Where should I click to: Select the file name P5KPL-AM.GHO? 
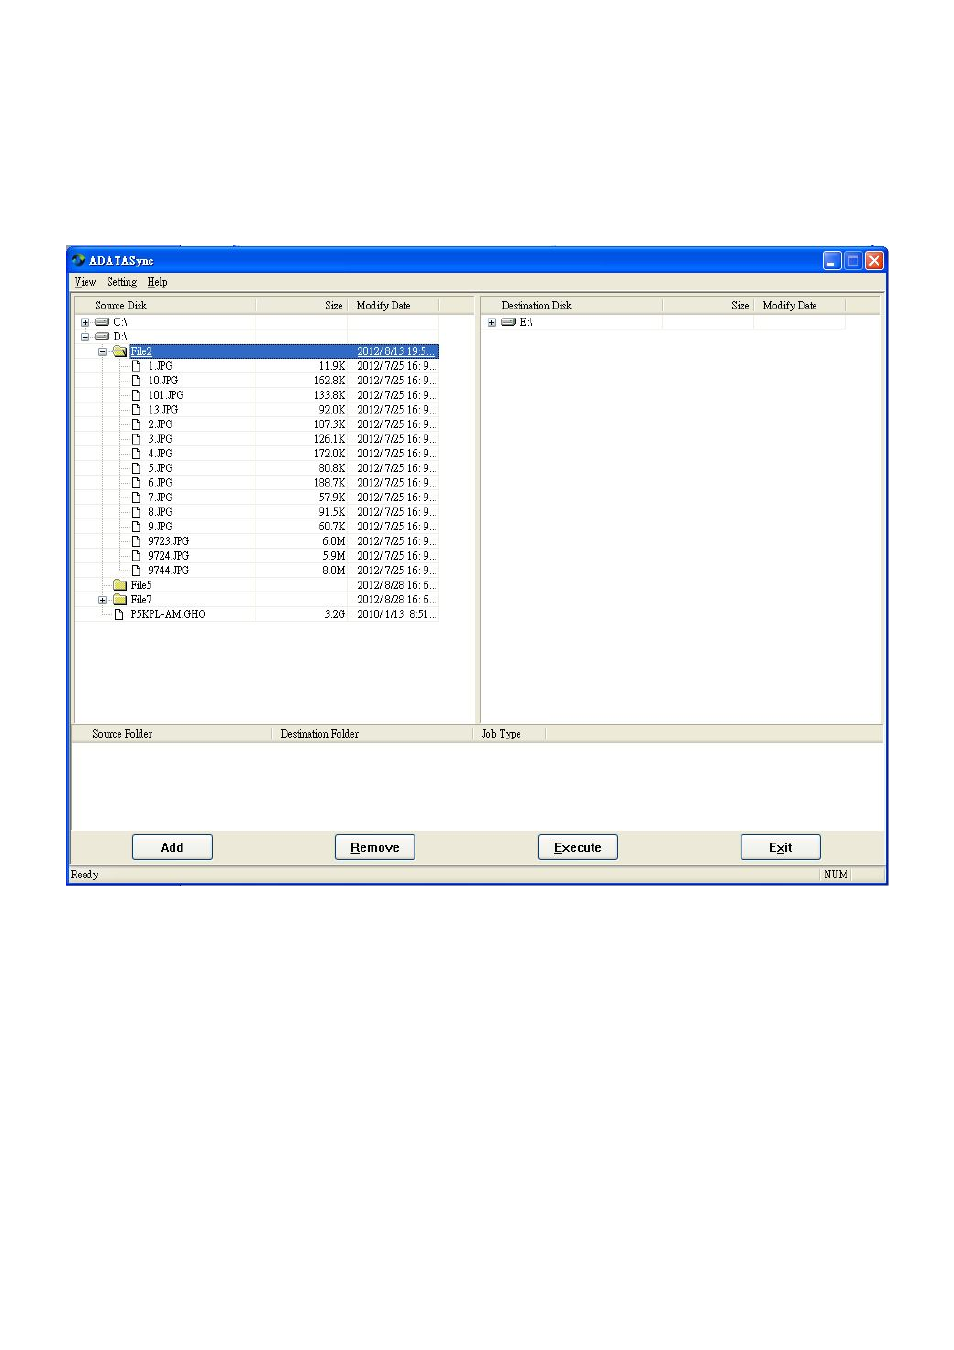[168, 614]
